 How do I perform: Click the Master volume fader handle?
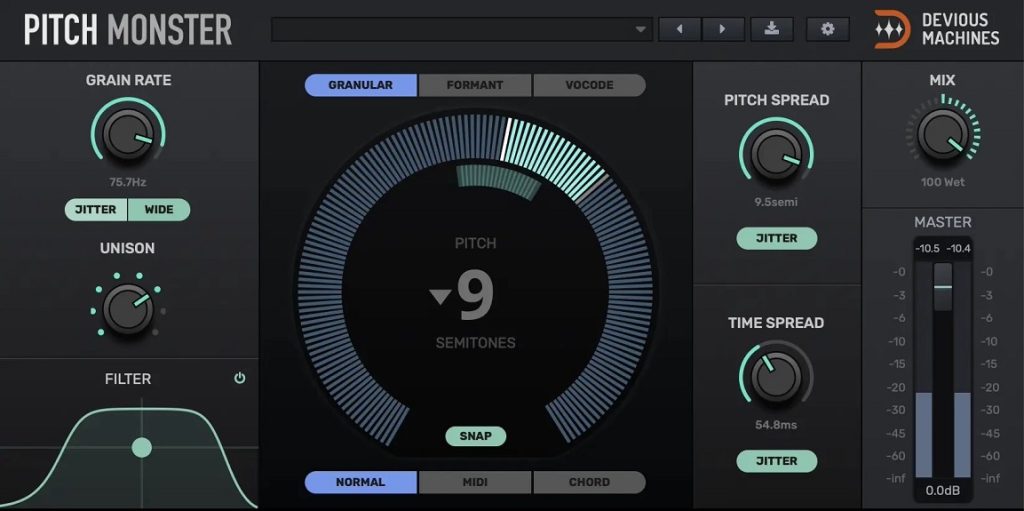tap(942, 287)
